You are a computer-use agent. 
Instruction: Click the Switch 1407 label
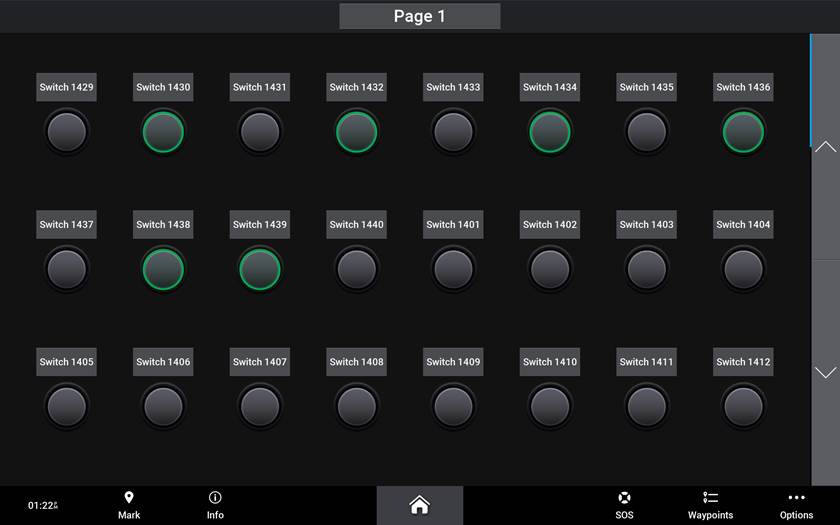[260, 362]
